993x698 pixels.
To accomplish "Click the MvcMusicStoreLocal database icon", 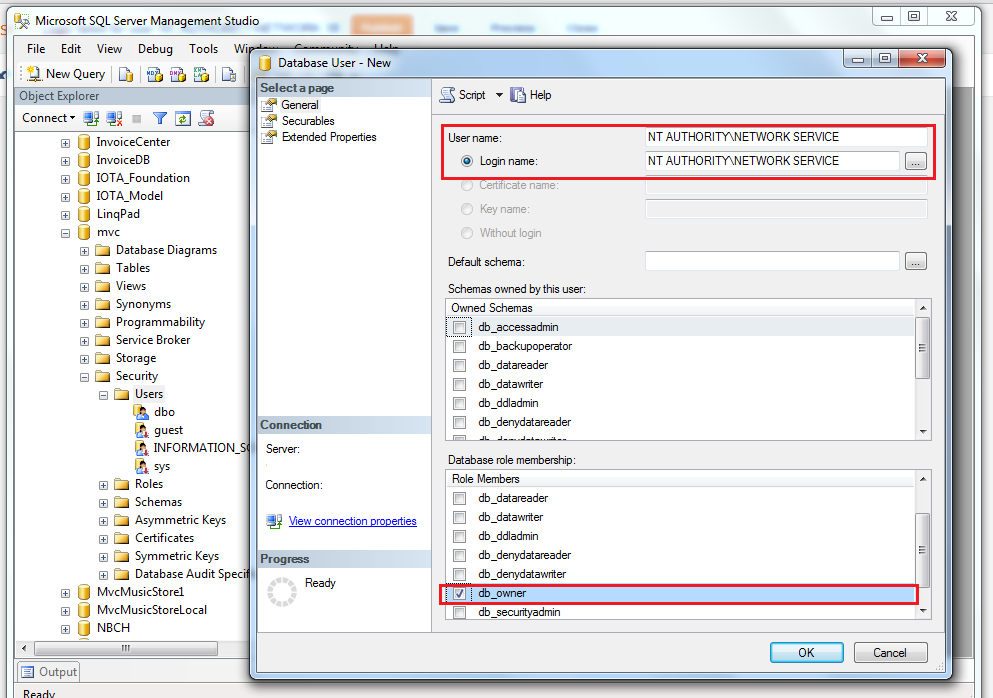I will coord(84,610).
